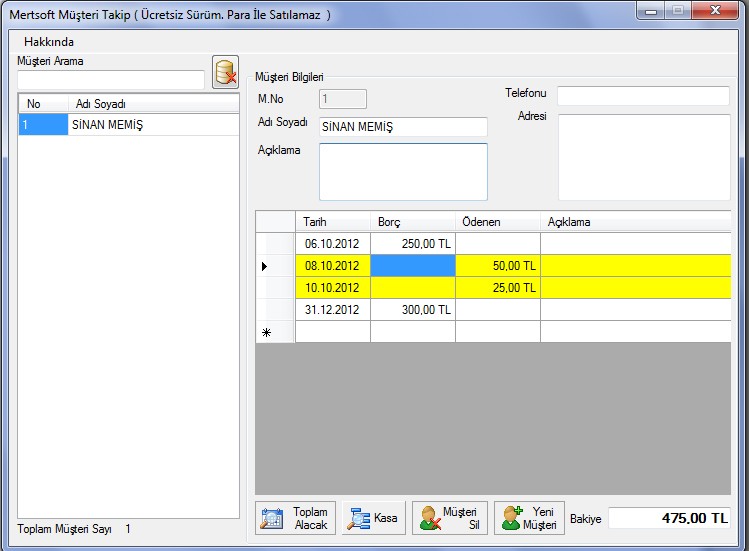Click the Tarih column header
The image size is (749, 551).
333,222
